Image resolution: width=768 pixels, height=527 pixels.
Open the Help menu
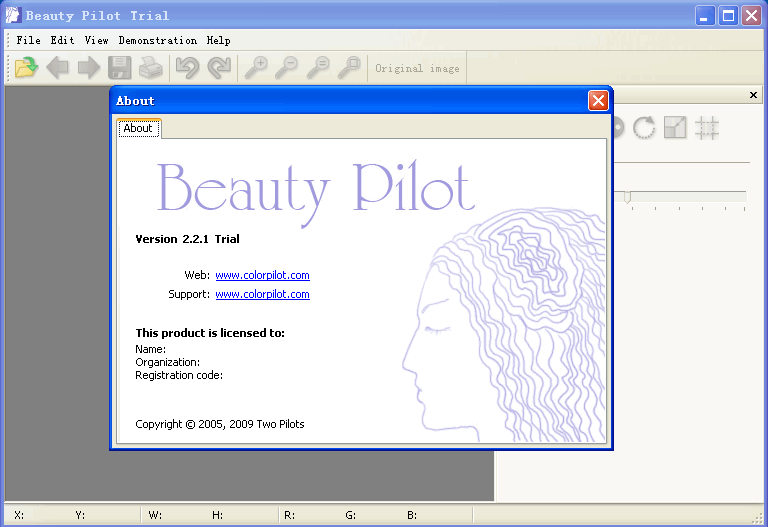[x=218, y=40]
